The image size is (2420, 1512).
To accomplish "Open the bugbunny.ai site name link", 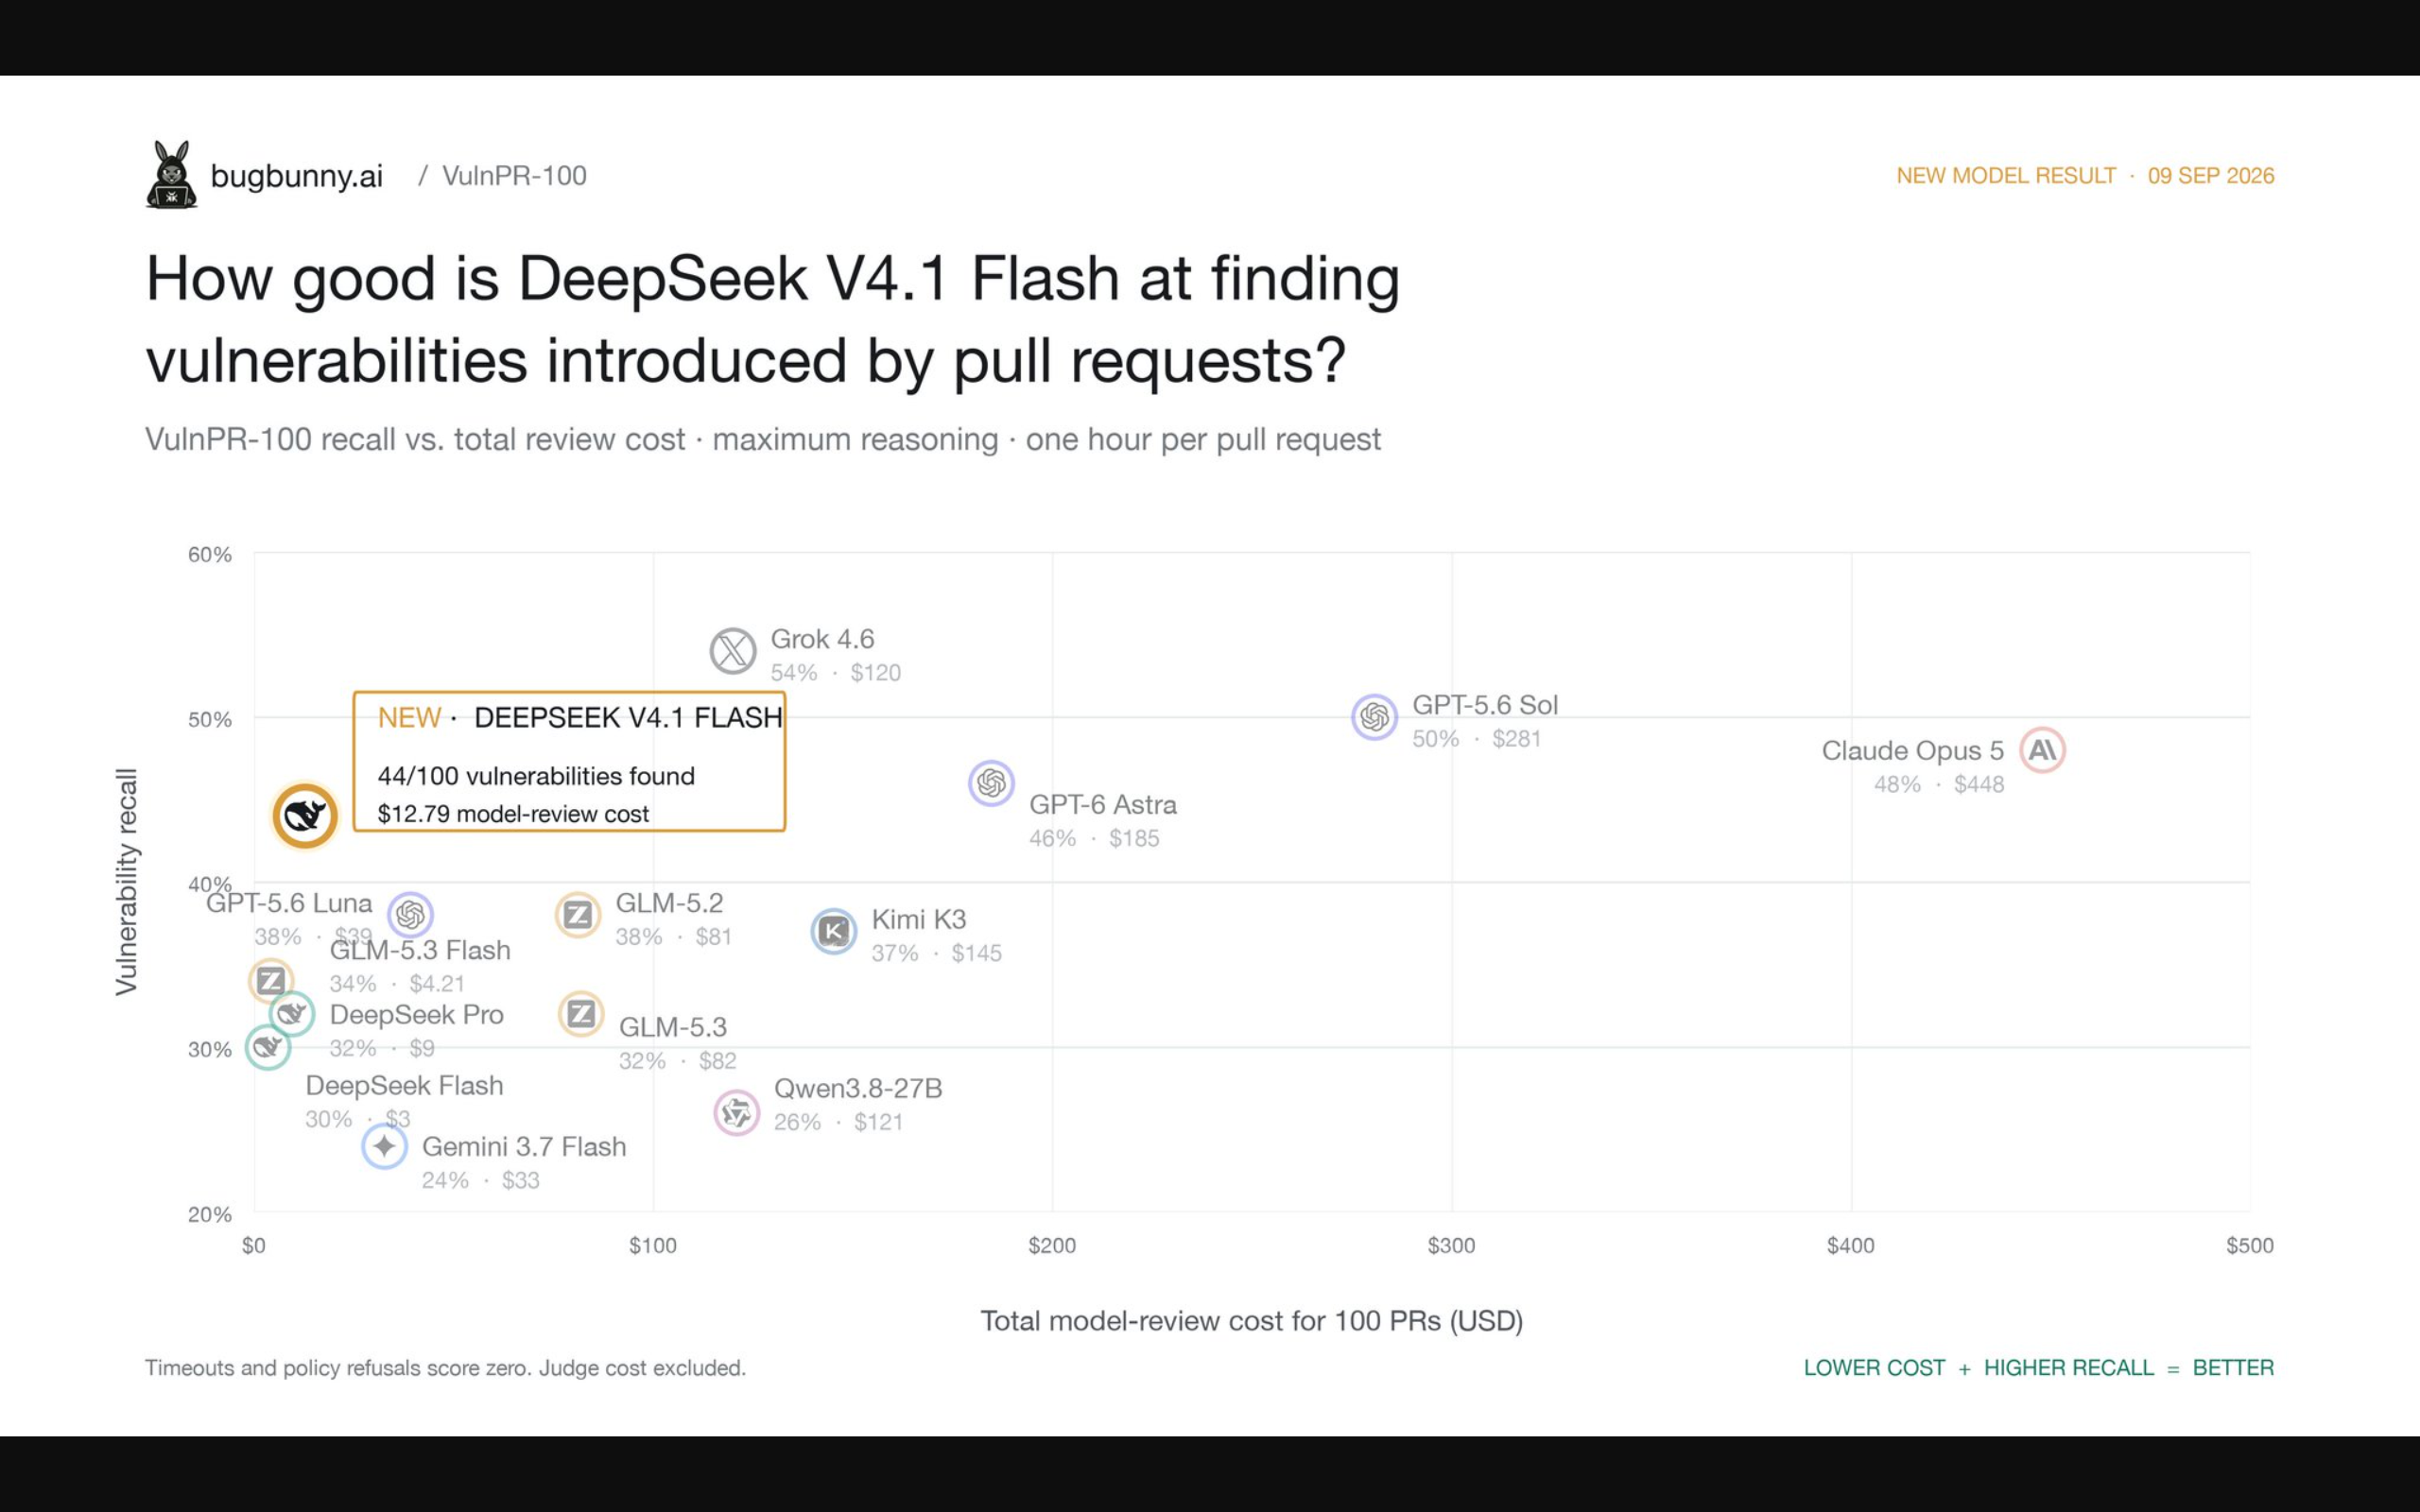I will pyautogui.click(x=296, y=176).
